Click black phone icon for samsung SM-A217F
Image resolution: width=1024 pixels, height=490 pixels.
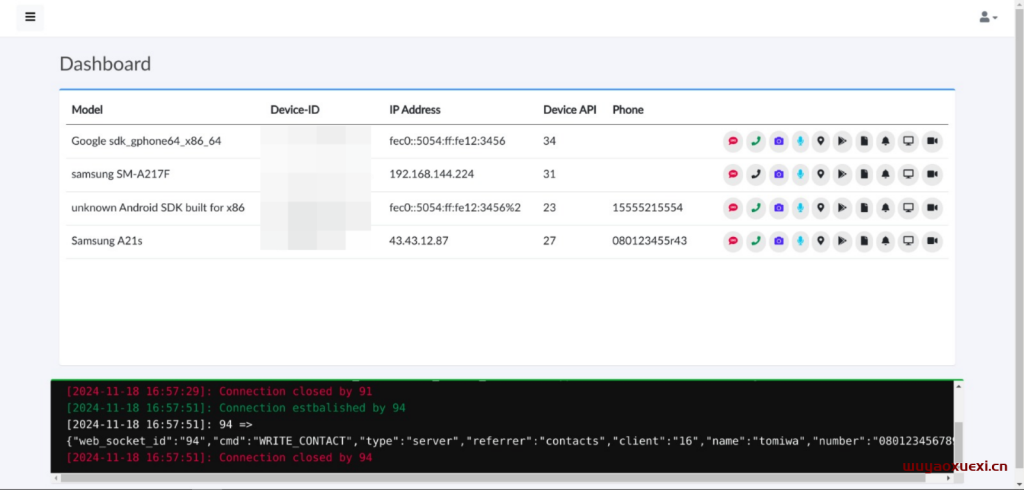pyautogui.click(x=756, y=174)
